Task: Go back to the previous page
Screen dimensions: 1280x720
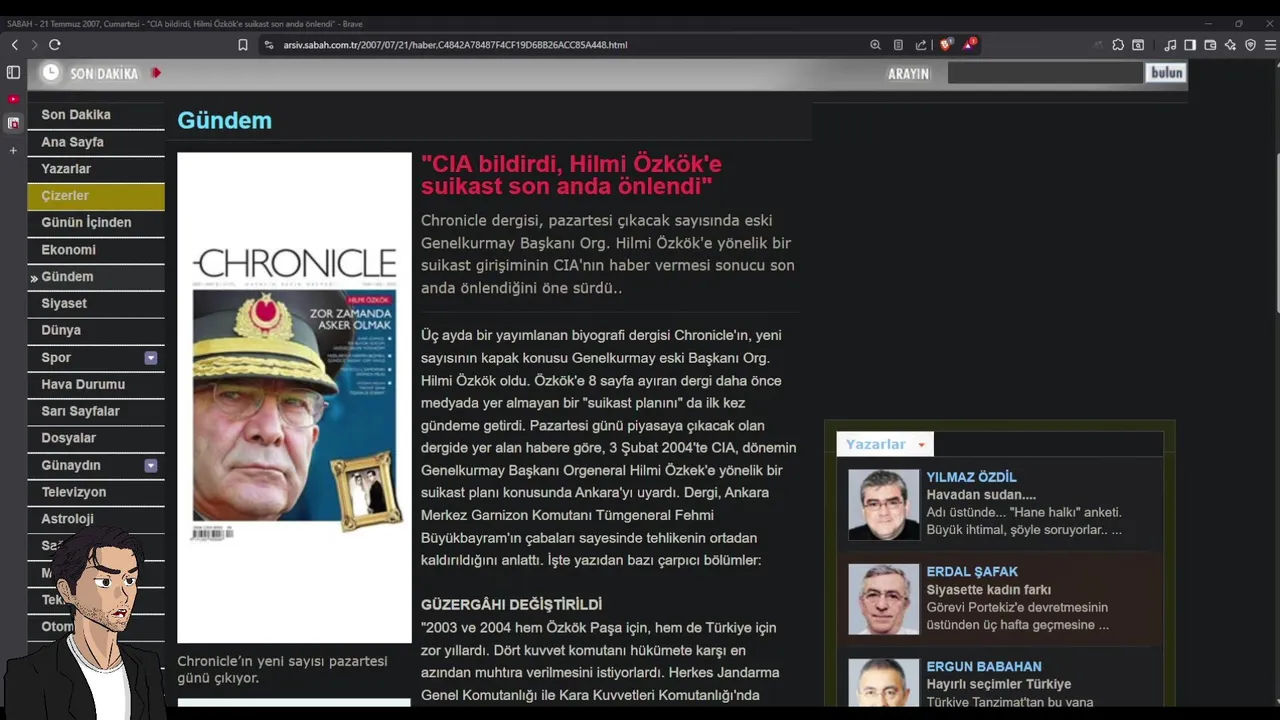Action: (14, 45)
